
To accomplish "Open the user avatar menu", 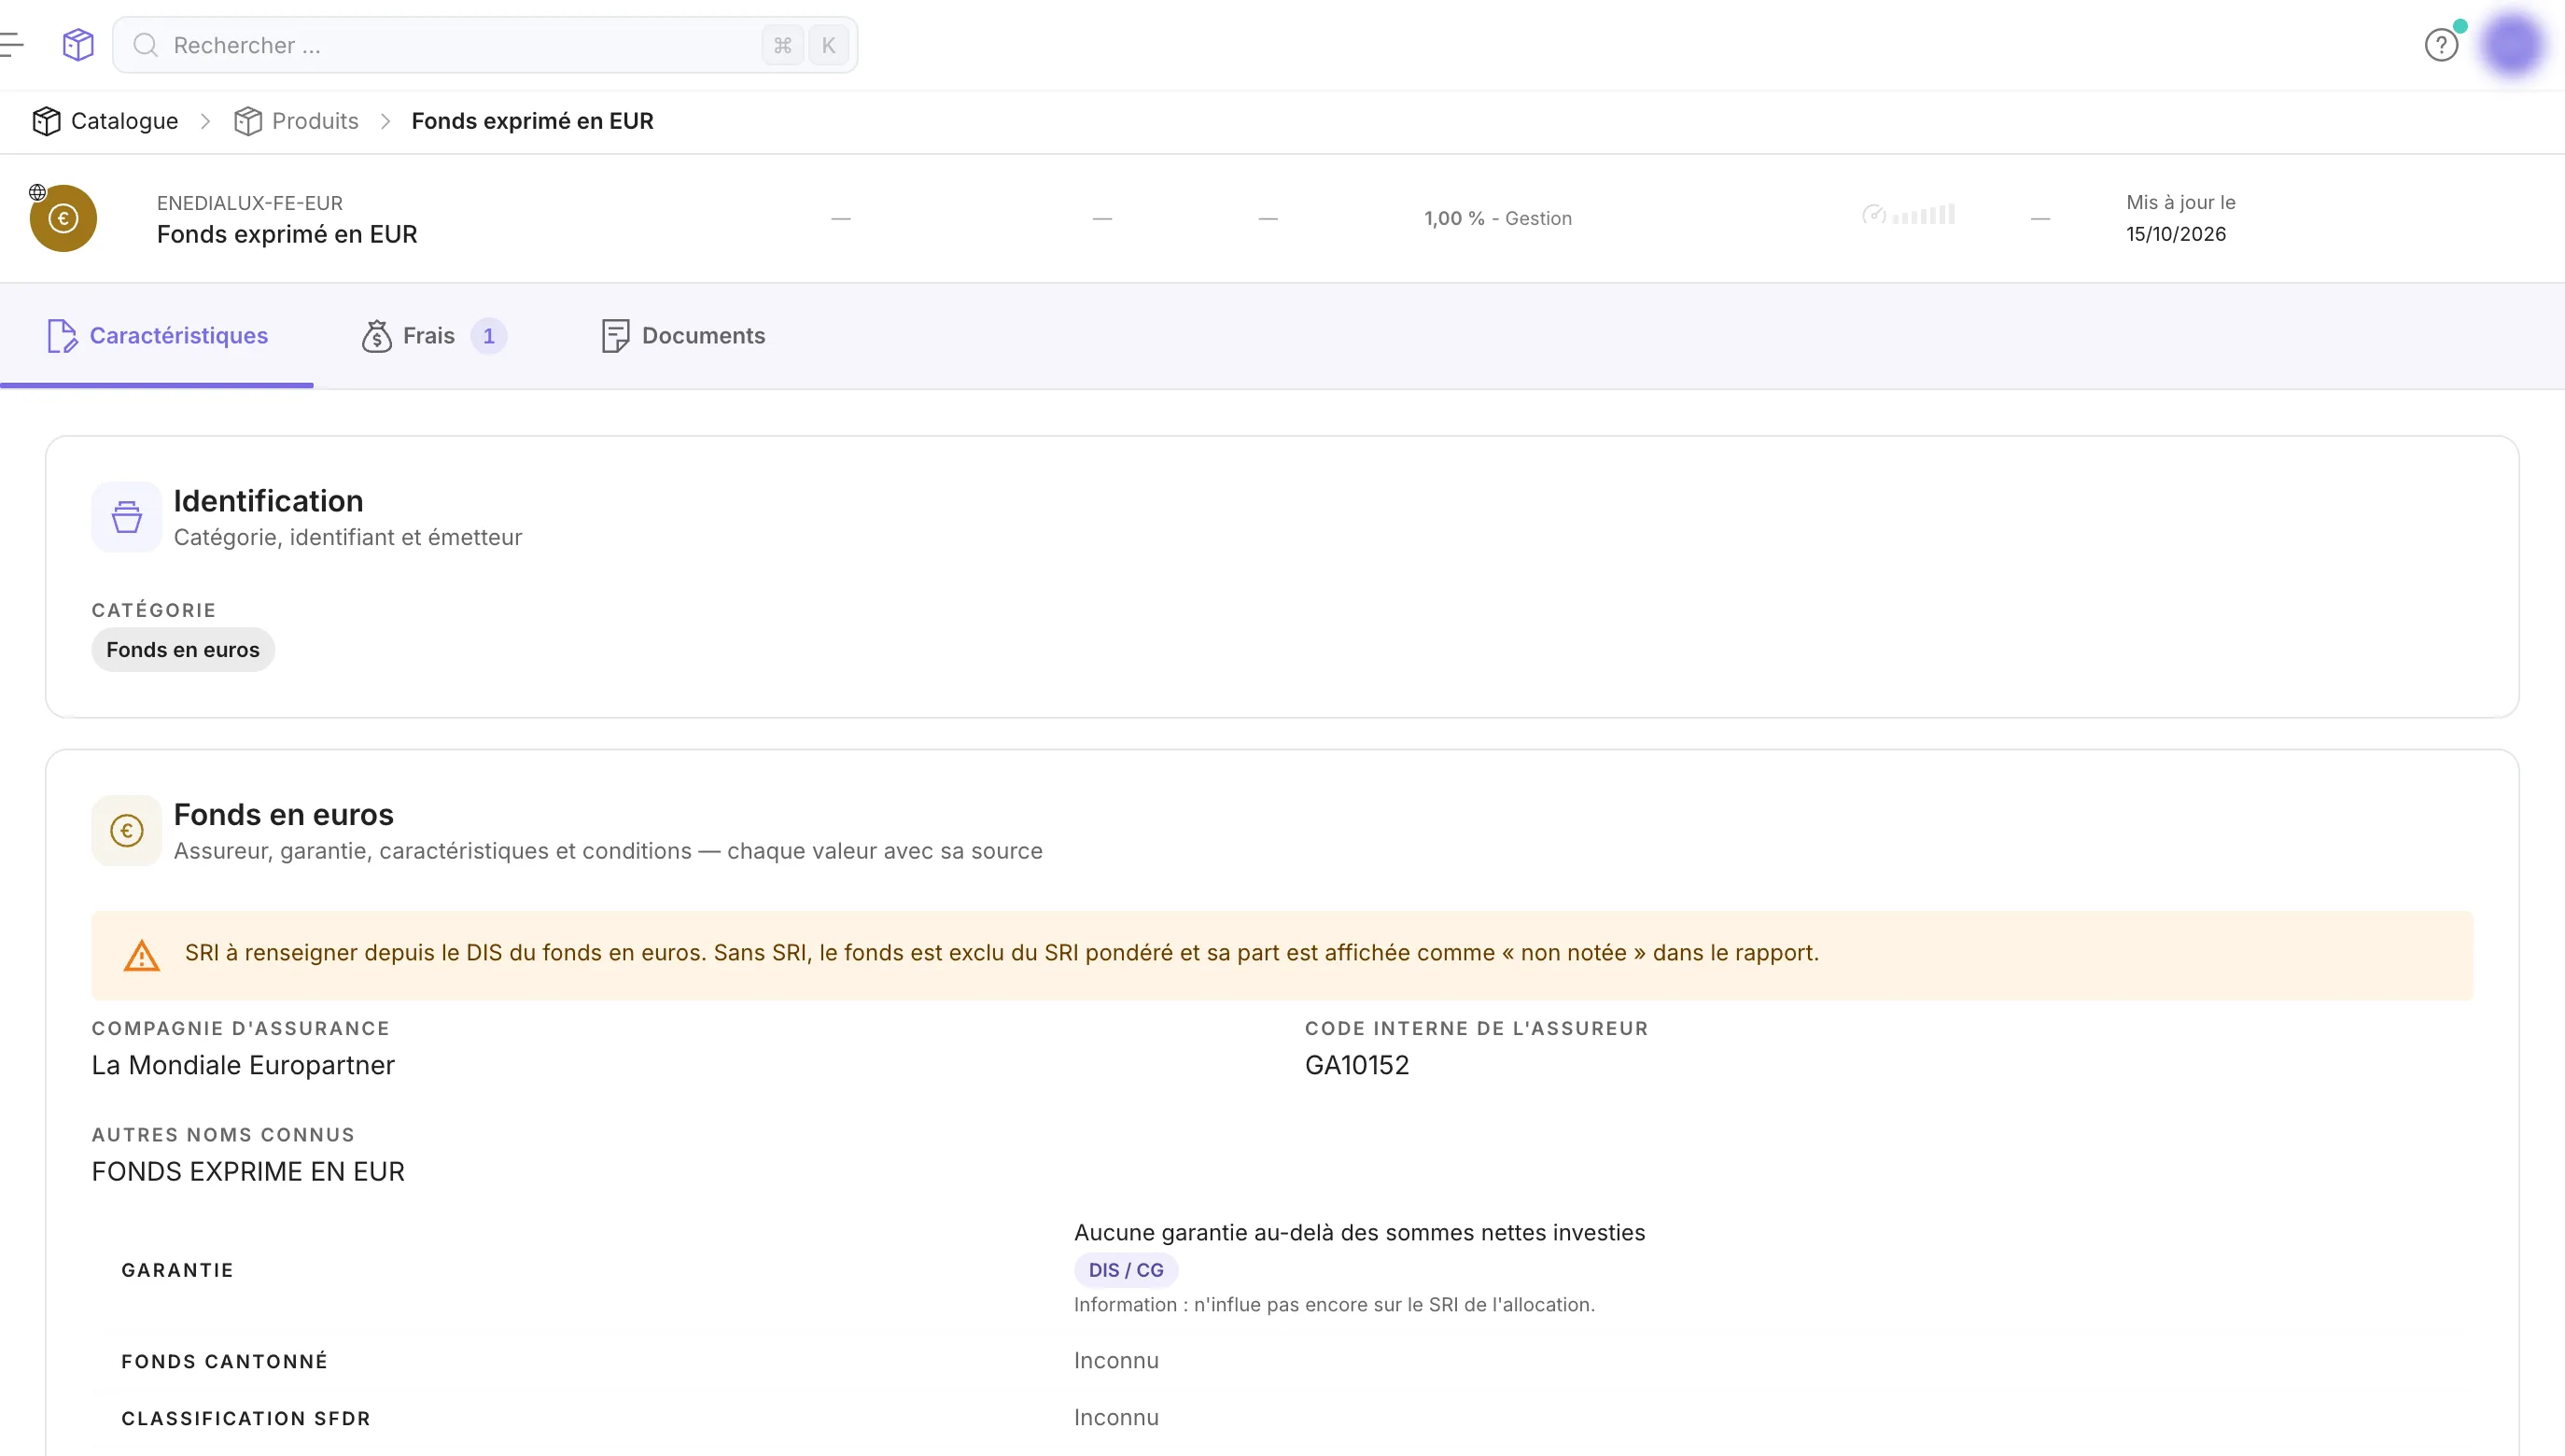I will [2512, 45].
